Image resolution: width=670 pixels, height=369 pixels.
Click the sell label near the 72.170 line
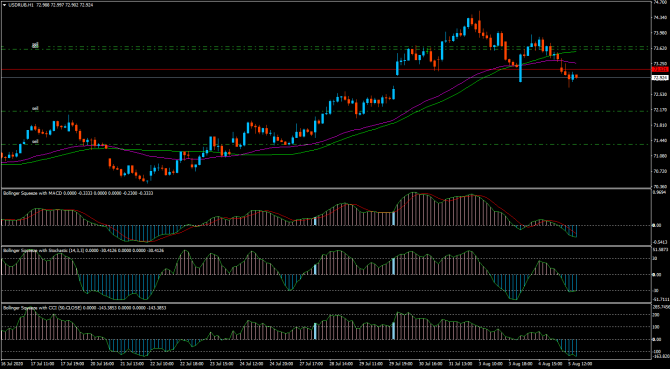[x=35, y=109]
